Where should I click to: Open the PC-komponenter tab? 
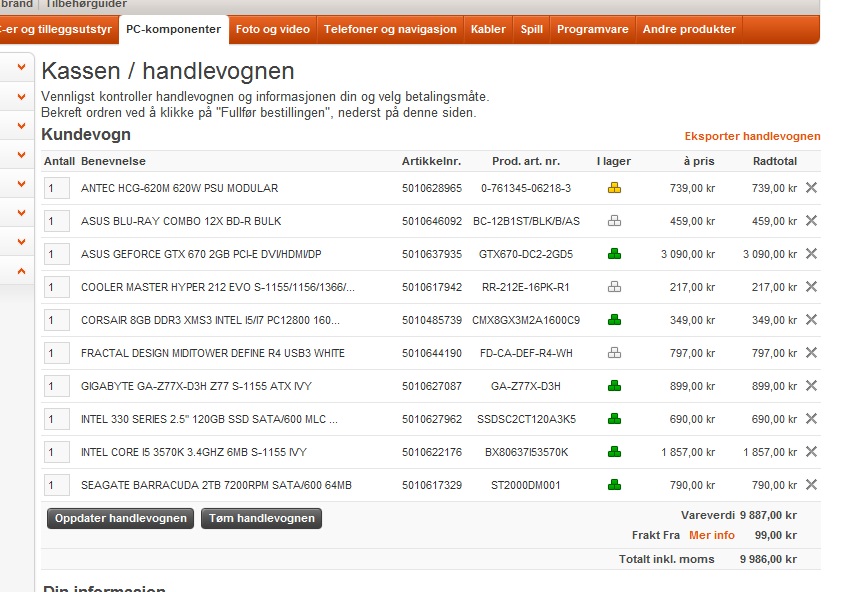click(x=174, y=29)
